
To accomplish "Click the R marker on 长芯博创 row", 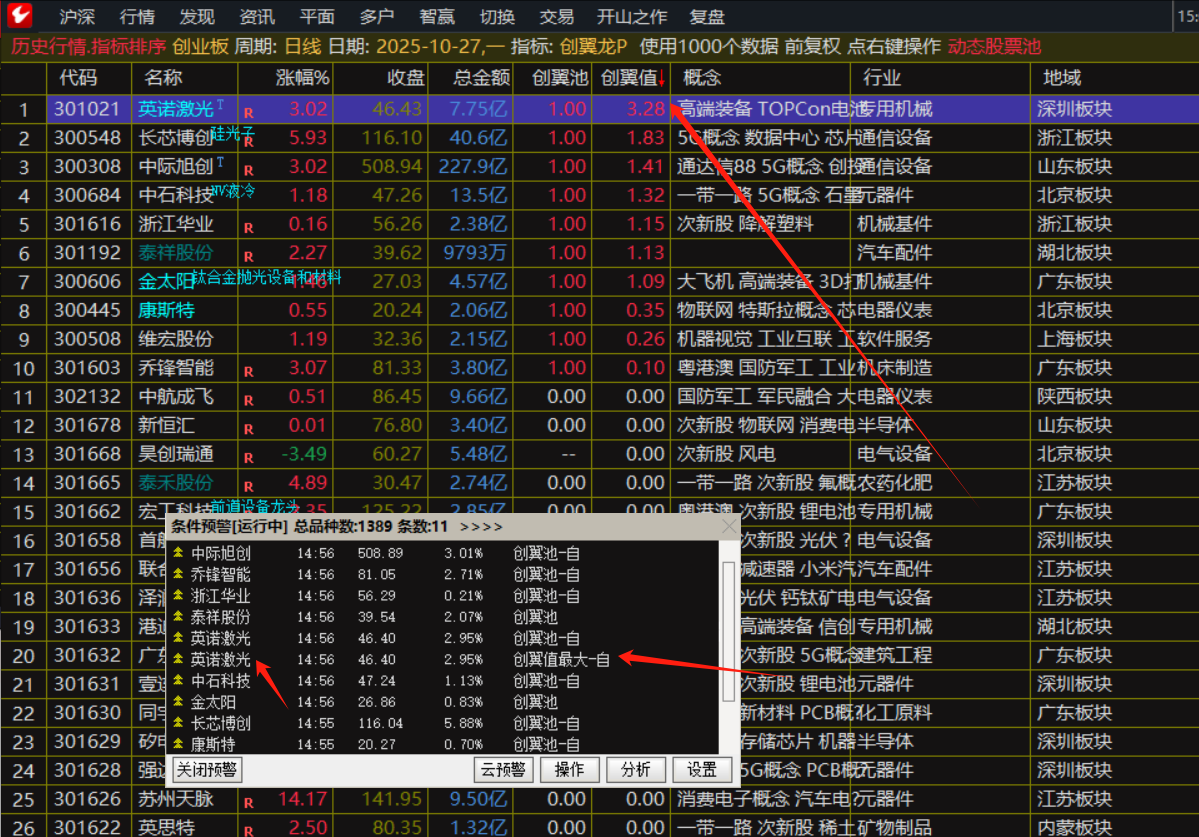I will (x=248, y=142).
